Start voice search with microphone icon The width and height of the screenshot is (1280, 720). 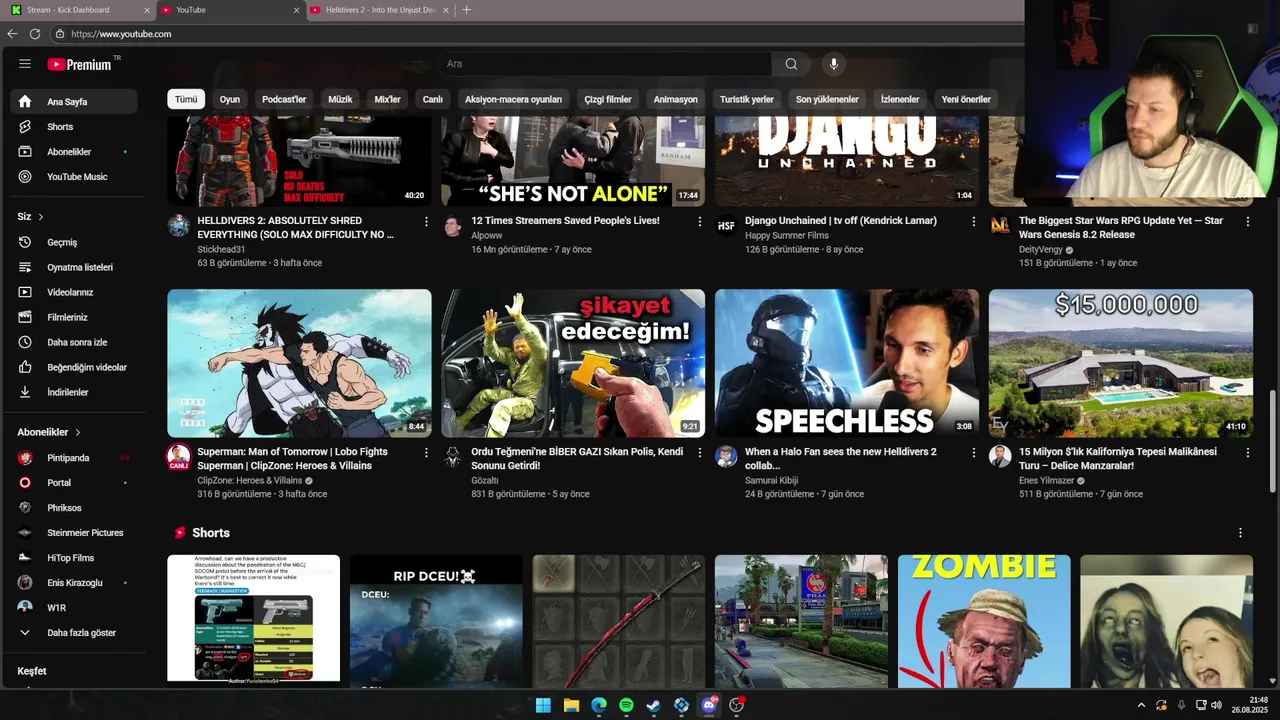(834, 64)
